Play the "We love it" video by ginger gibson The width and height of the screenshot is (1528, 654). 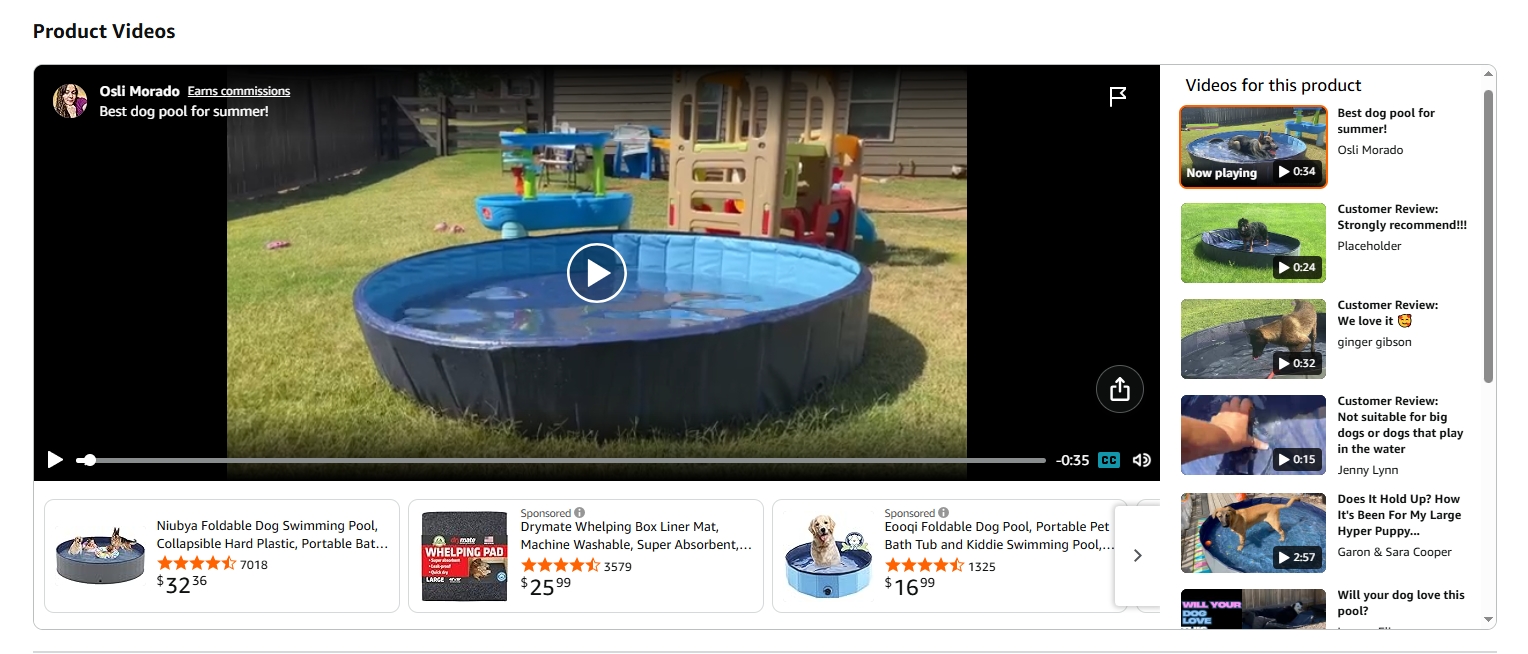pyautogui.click(x=1253, y=339)
